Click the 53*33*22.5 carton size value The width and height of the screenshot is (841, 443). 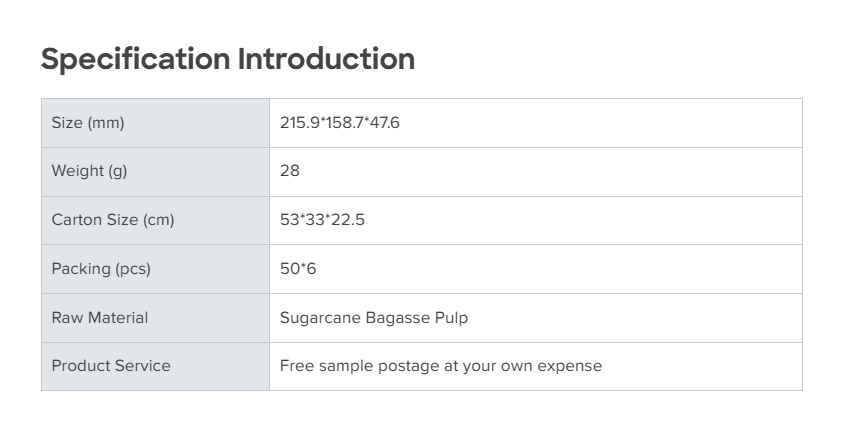point(322,220)
